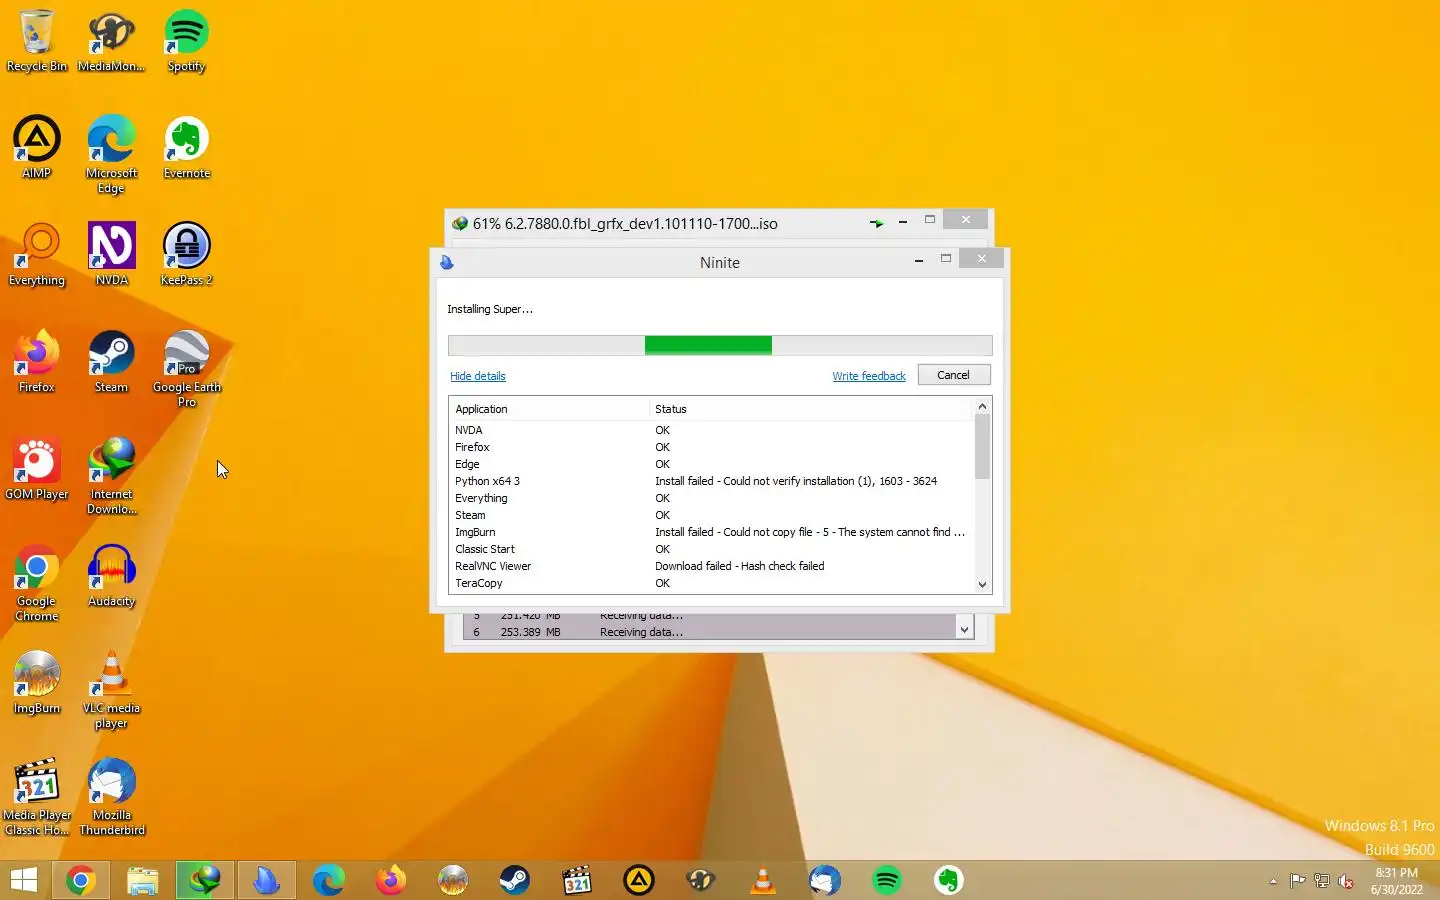1440x900 pixels.
Task: Select the ImgBurn desktop icon
Action: tap(37, 683)
